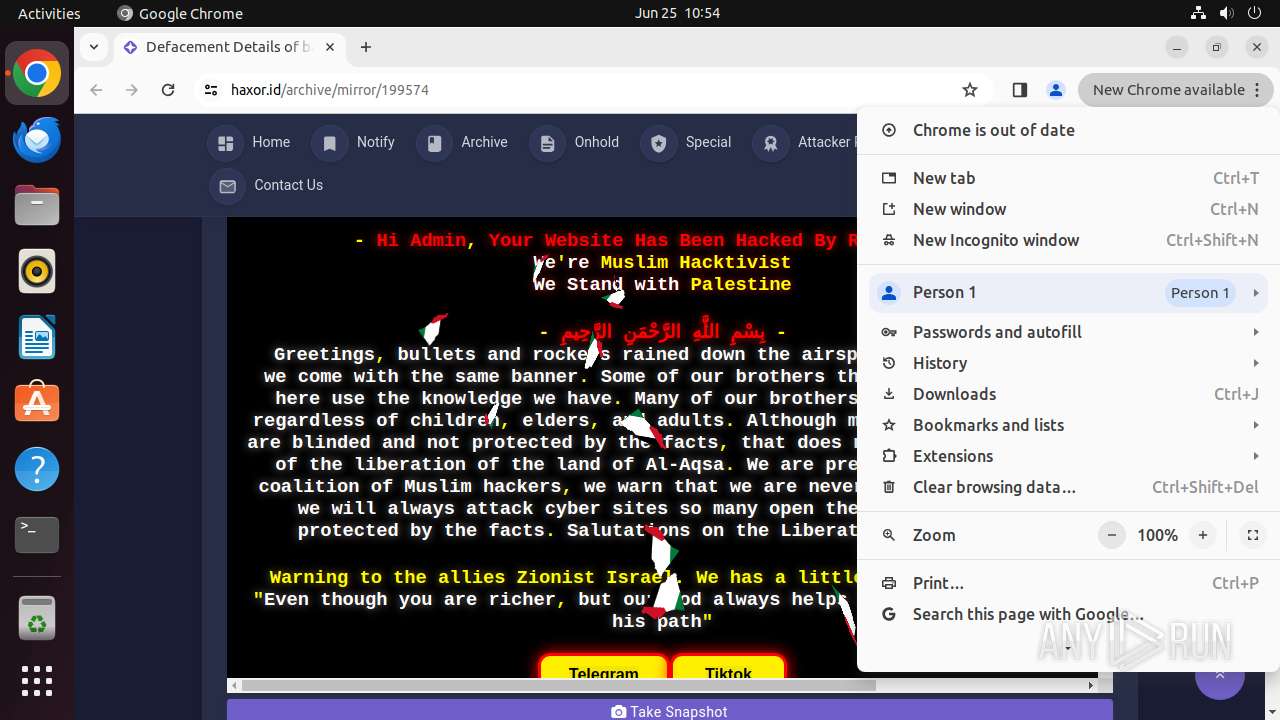The height and width of the screenshot is (720, 1280).
Task: Select Chrome is out of date entry
Action: tap(1068, 130)
